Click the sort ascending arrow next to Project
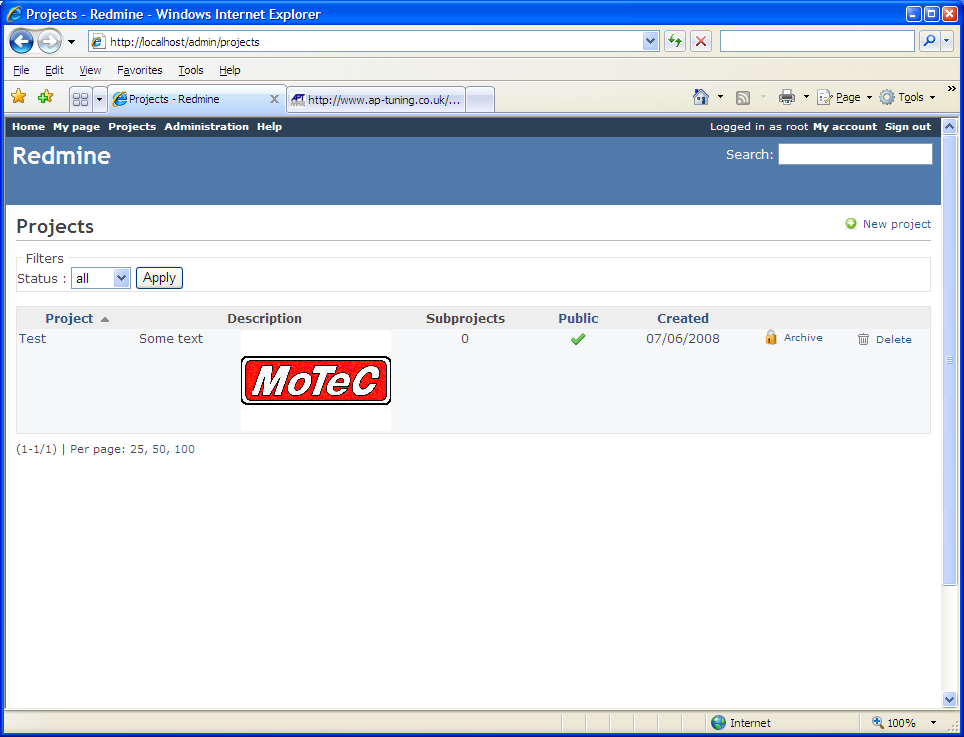Image resolution: width=964 pixels, height=737 pixels. coord(105,320)
